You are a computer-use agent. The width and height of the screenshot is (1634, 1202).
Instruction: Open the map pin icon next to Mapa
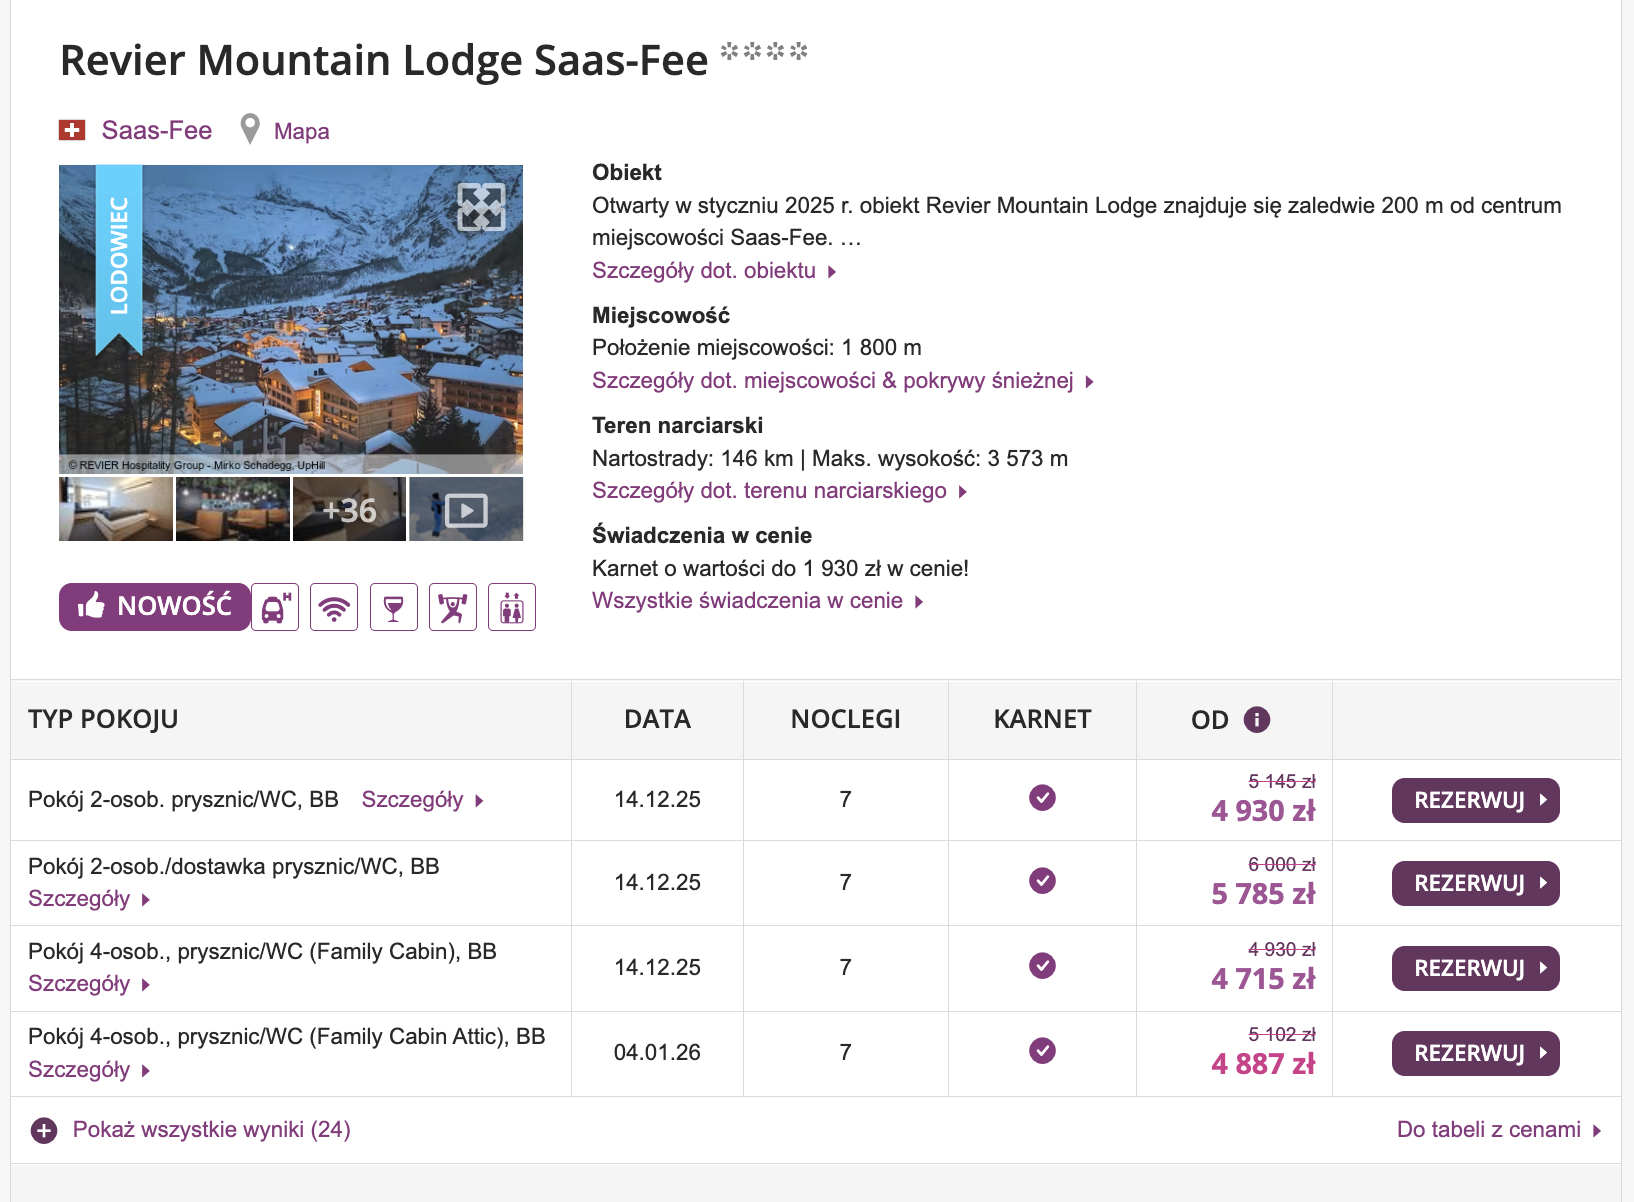[251, 130]
